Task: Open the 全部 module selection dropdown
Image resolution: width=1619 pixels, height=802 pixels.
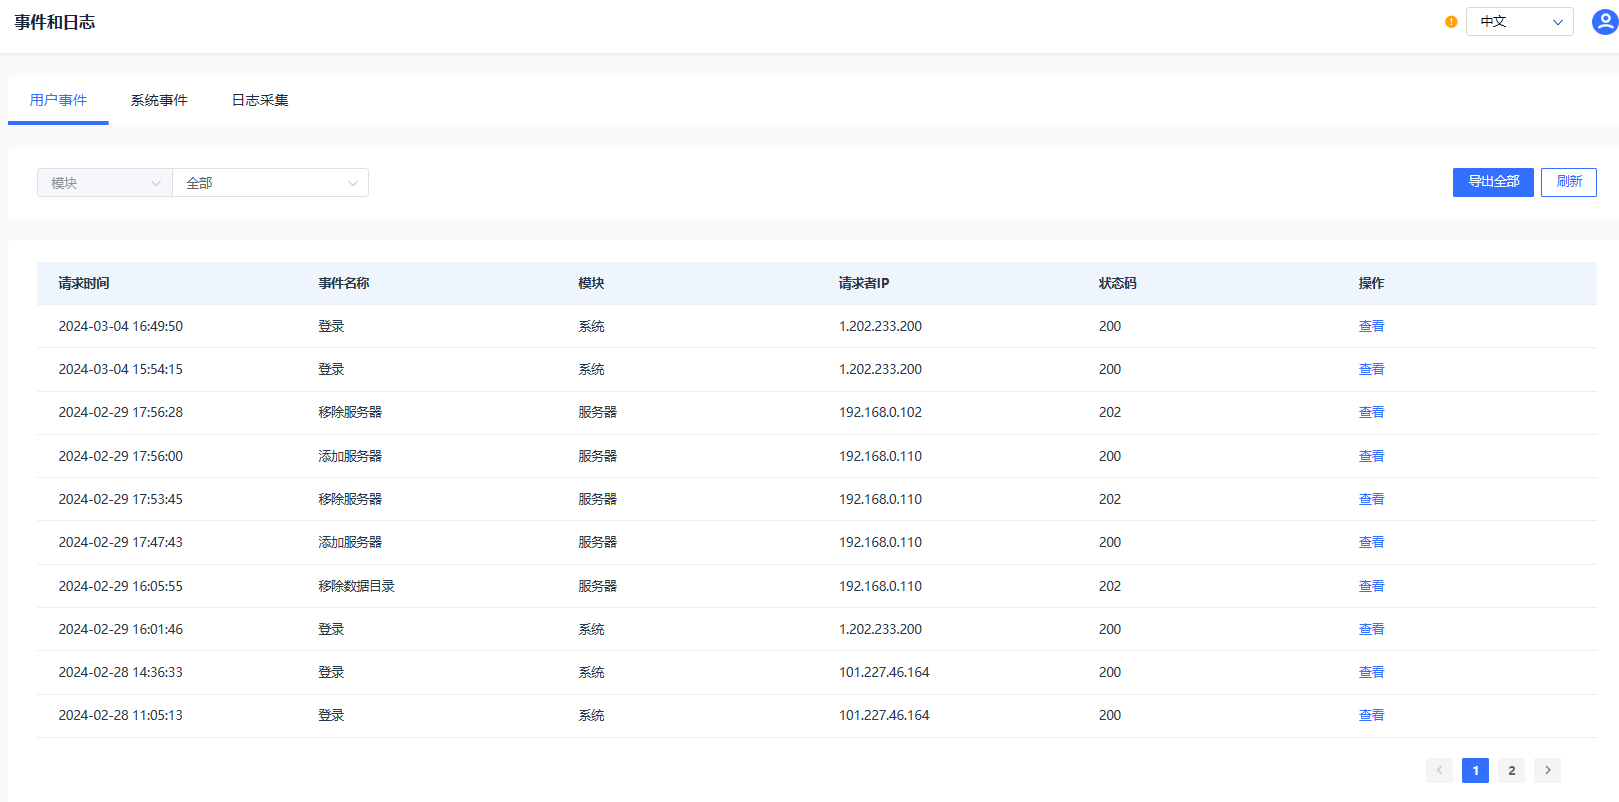Action: pos(271,183)
